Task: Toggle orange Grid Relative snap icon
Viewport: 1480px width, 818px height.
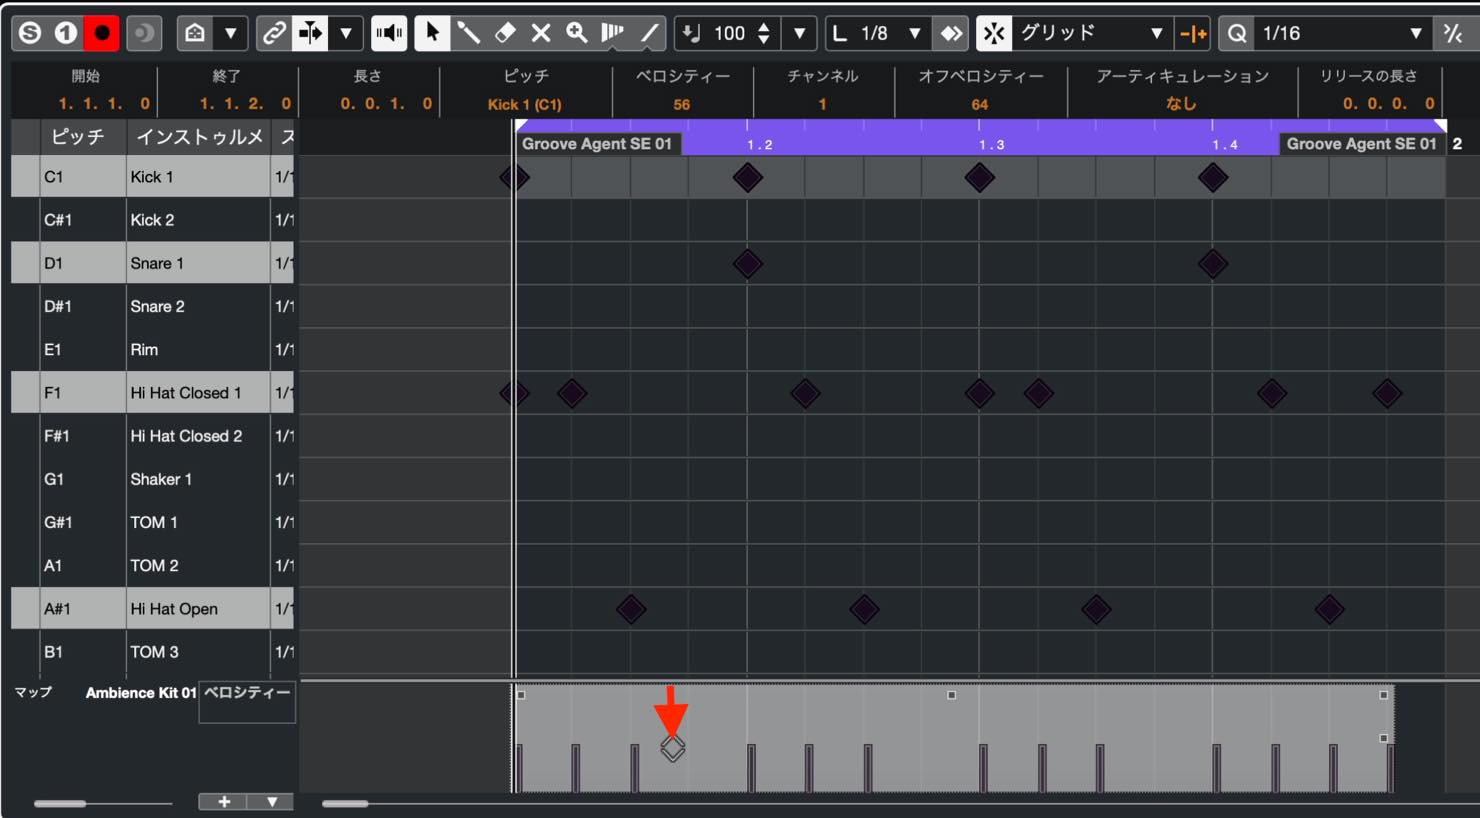Action: pyautogui.click(x=1193, y=33)
